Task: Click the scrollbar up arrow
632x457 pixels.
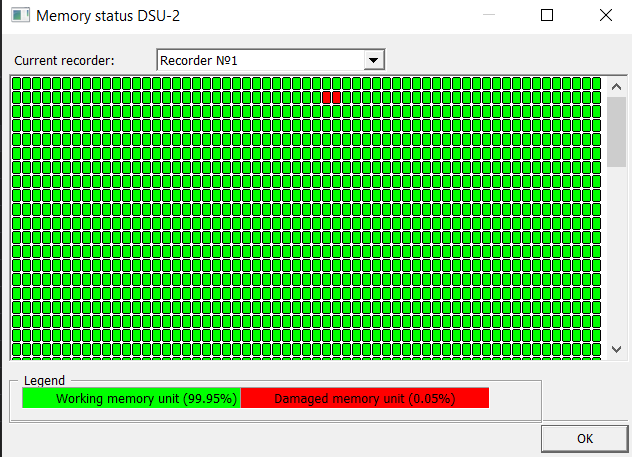Action: pos(617,87)
